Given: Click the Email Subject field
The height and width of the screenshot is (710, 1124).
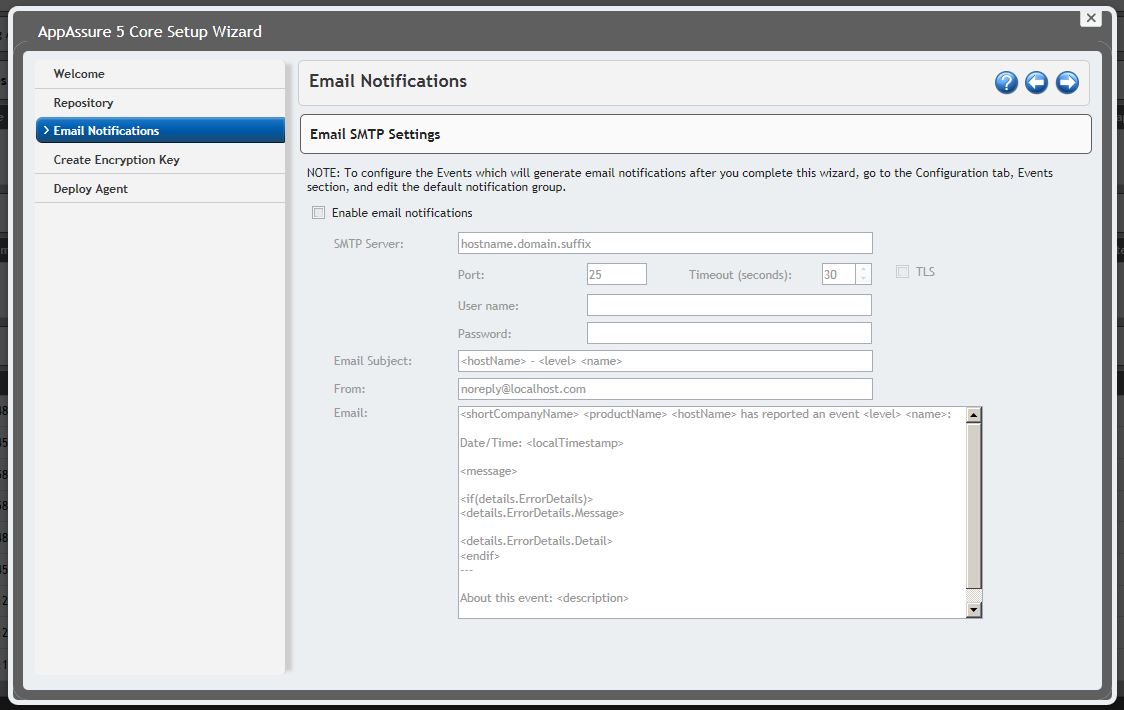Looking at the screenshot, I should coord(665,361).
